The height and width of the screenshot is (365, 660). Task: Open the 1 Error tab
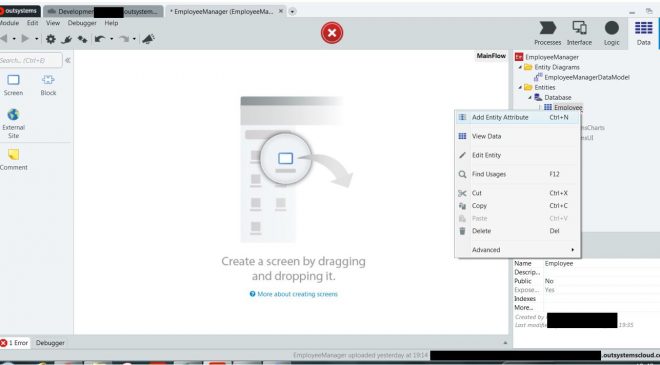[14, 343]
